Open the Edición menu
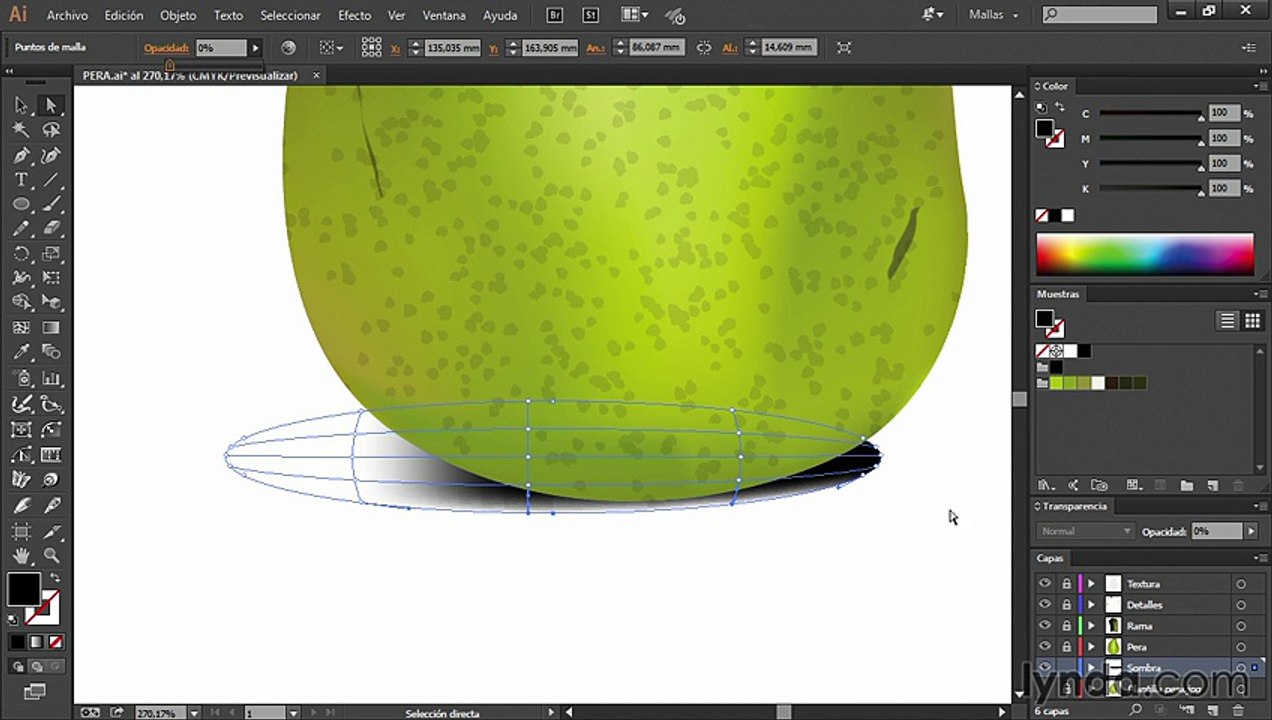1272x720 pixels. [x=124, y=15]
